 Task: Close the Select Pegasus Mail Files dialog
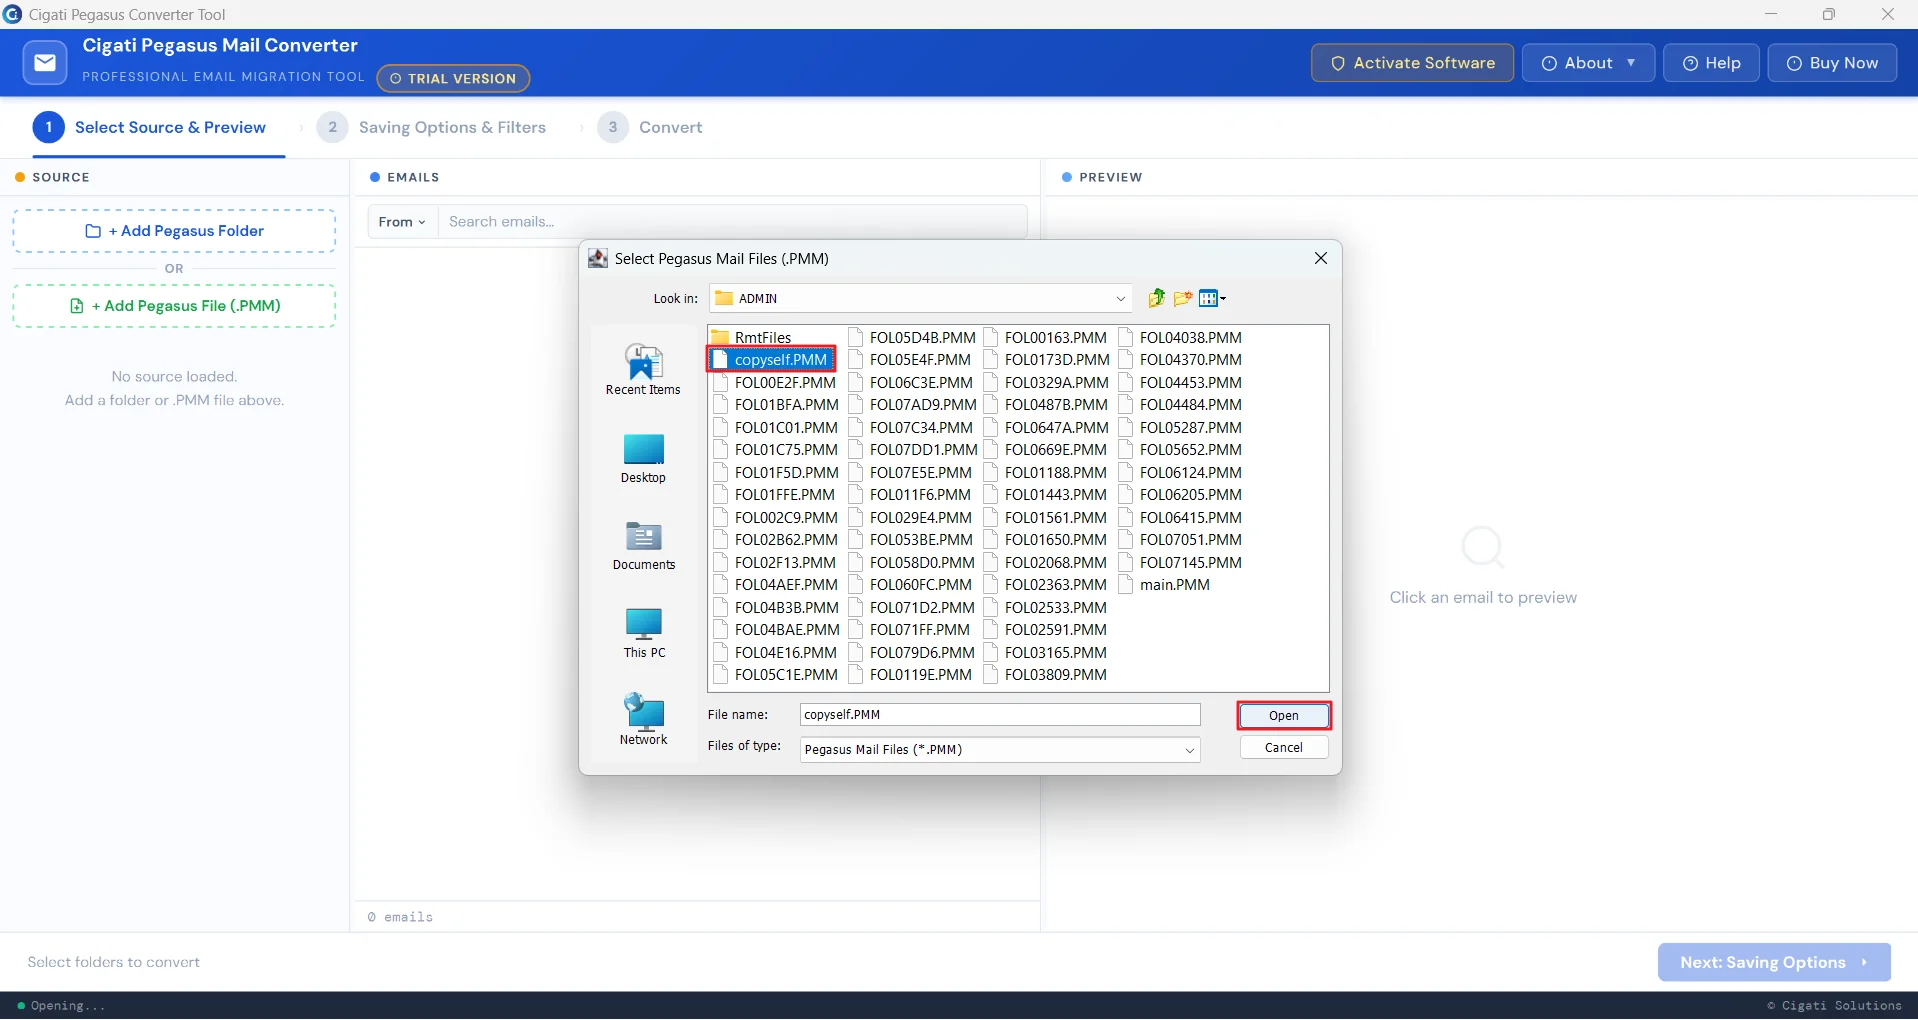pyautogui.click(x=1320, y=258)
